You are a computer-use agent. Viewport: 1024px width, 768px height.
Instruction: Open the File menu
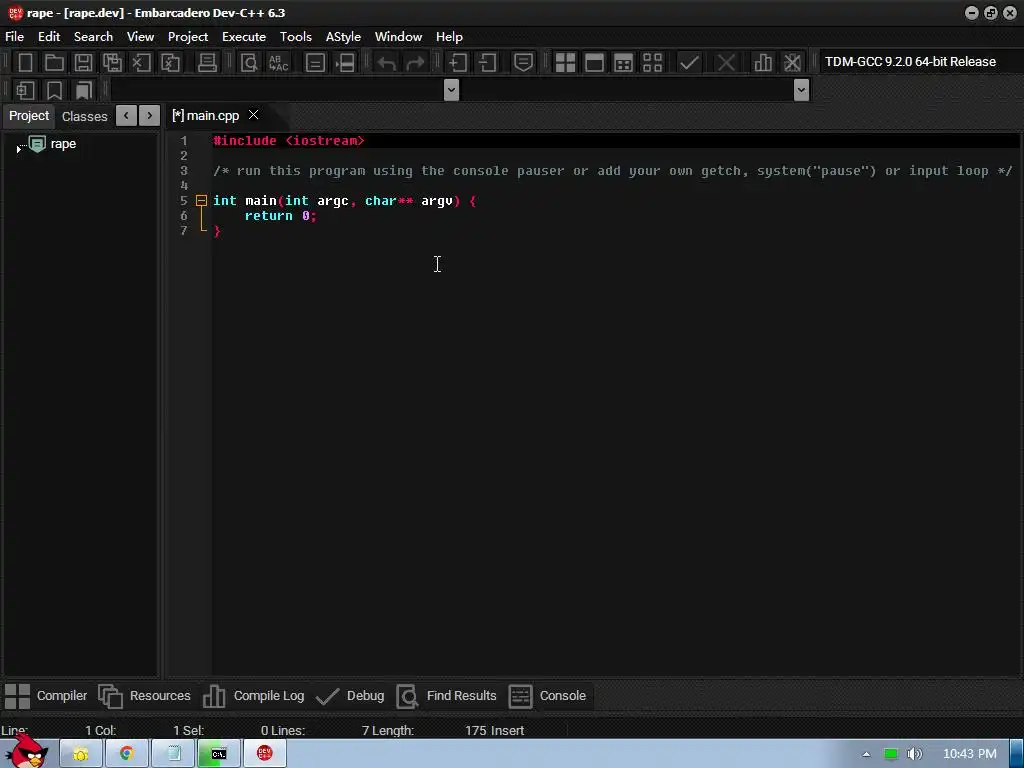[x=14, y=37]
